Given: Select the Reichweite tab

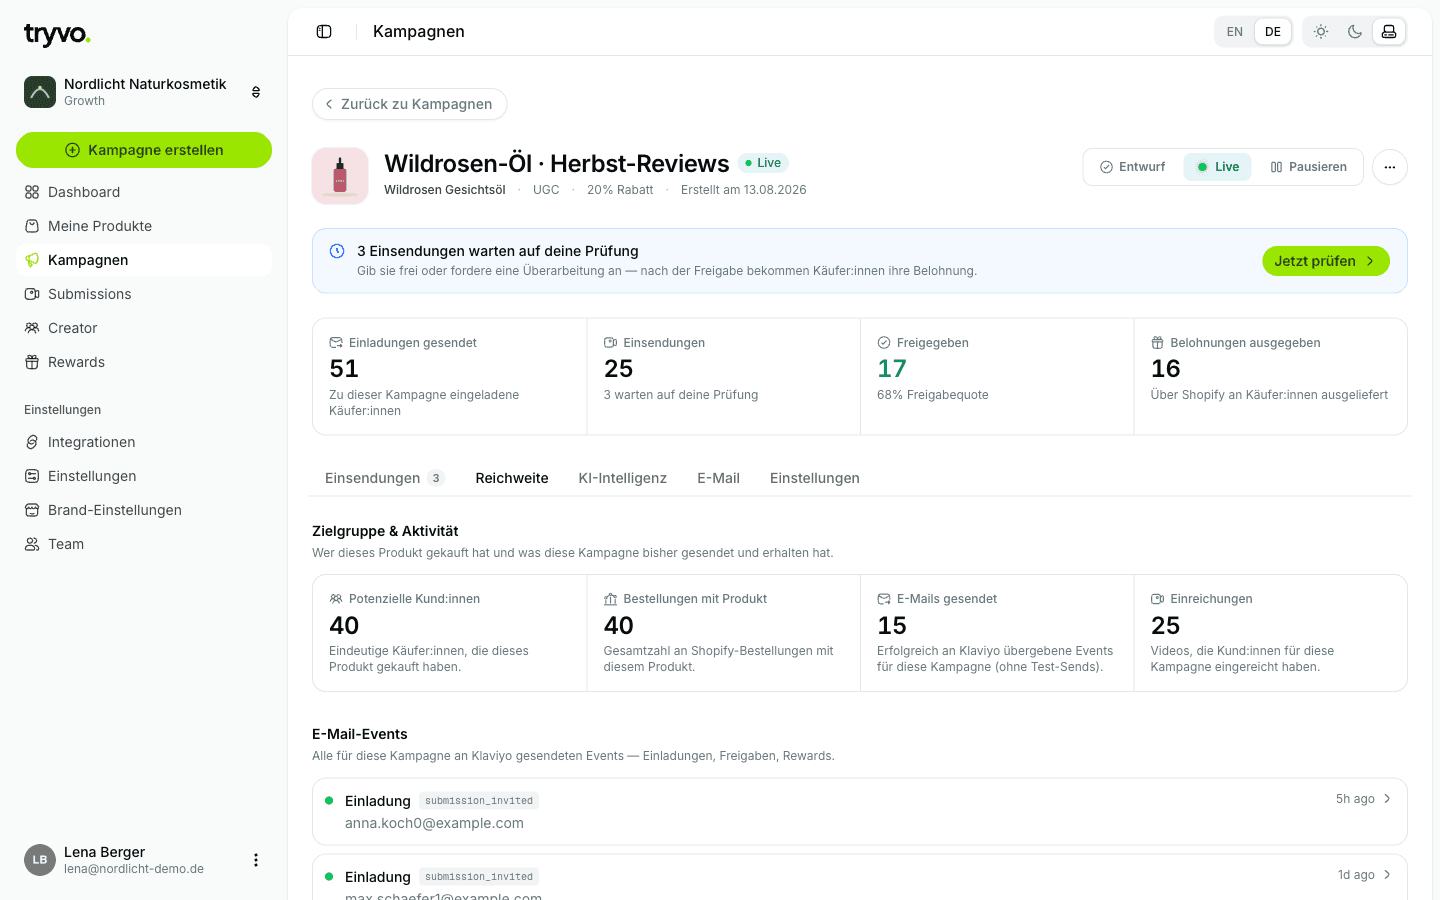Looking at the screenshot, I should (512, 478).
